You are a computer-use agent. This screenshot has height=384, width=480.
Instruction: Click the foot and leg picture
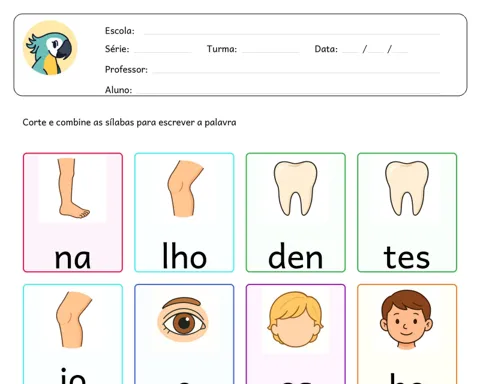click(x=73, y=188)
